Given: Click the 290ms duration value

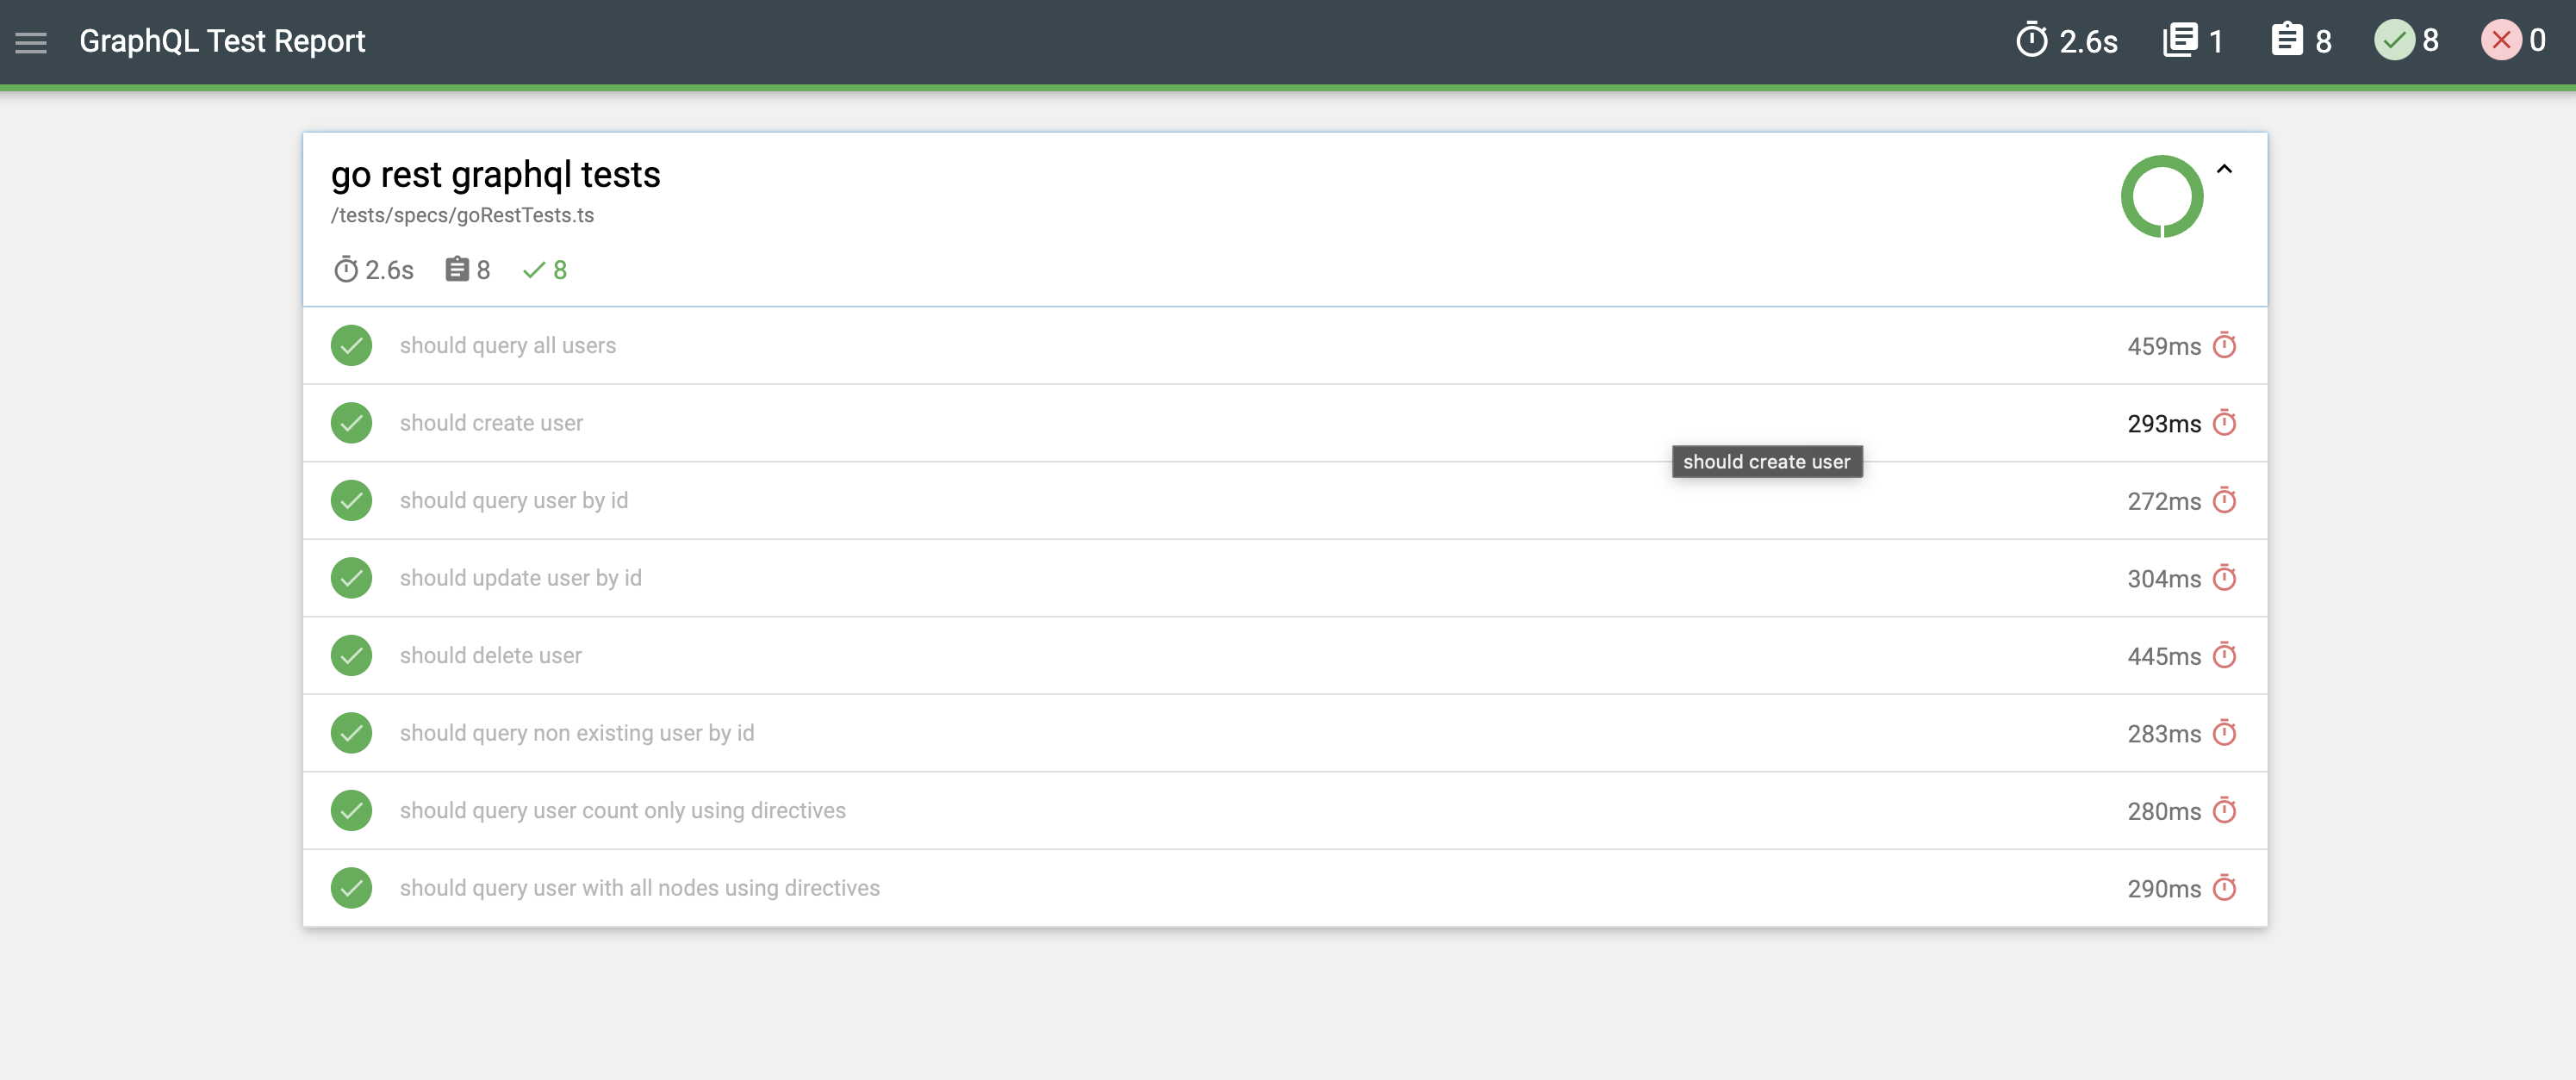Looking at the screenshot, I should pos(2164,889).
